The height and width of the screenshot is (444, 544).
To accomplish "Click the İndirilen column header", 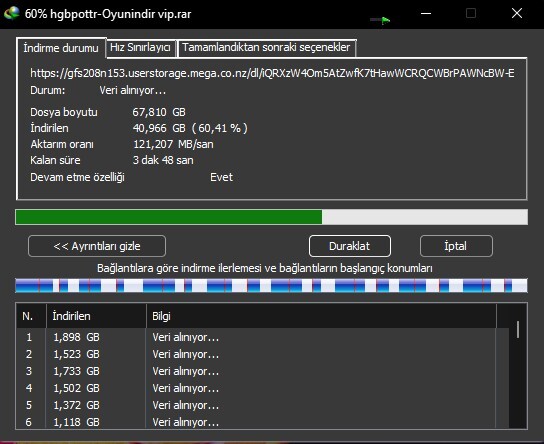I will pos(96,316).
